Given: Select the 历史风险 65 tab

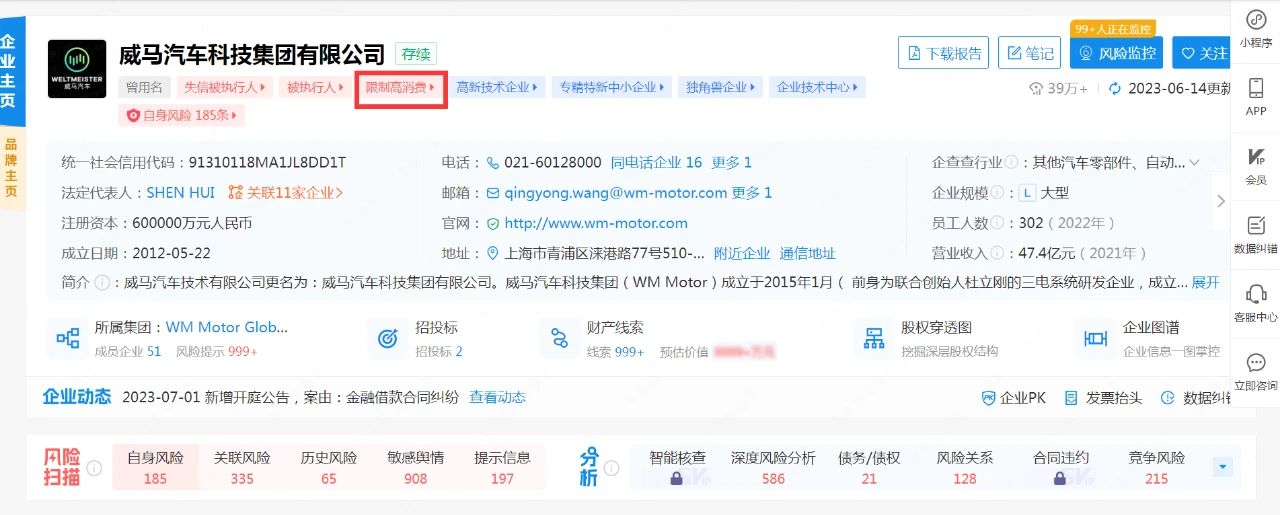Looking at the screenshot, I should (329, 468).
